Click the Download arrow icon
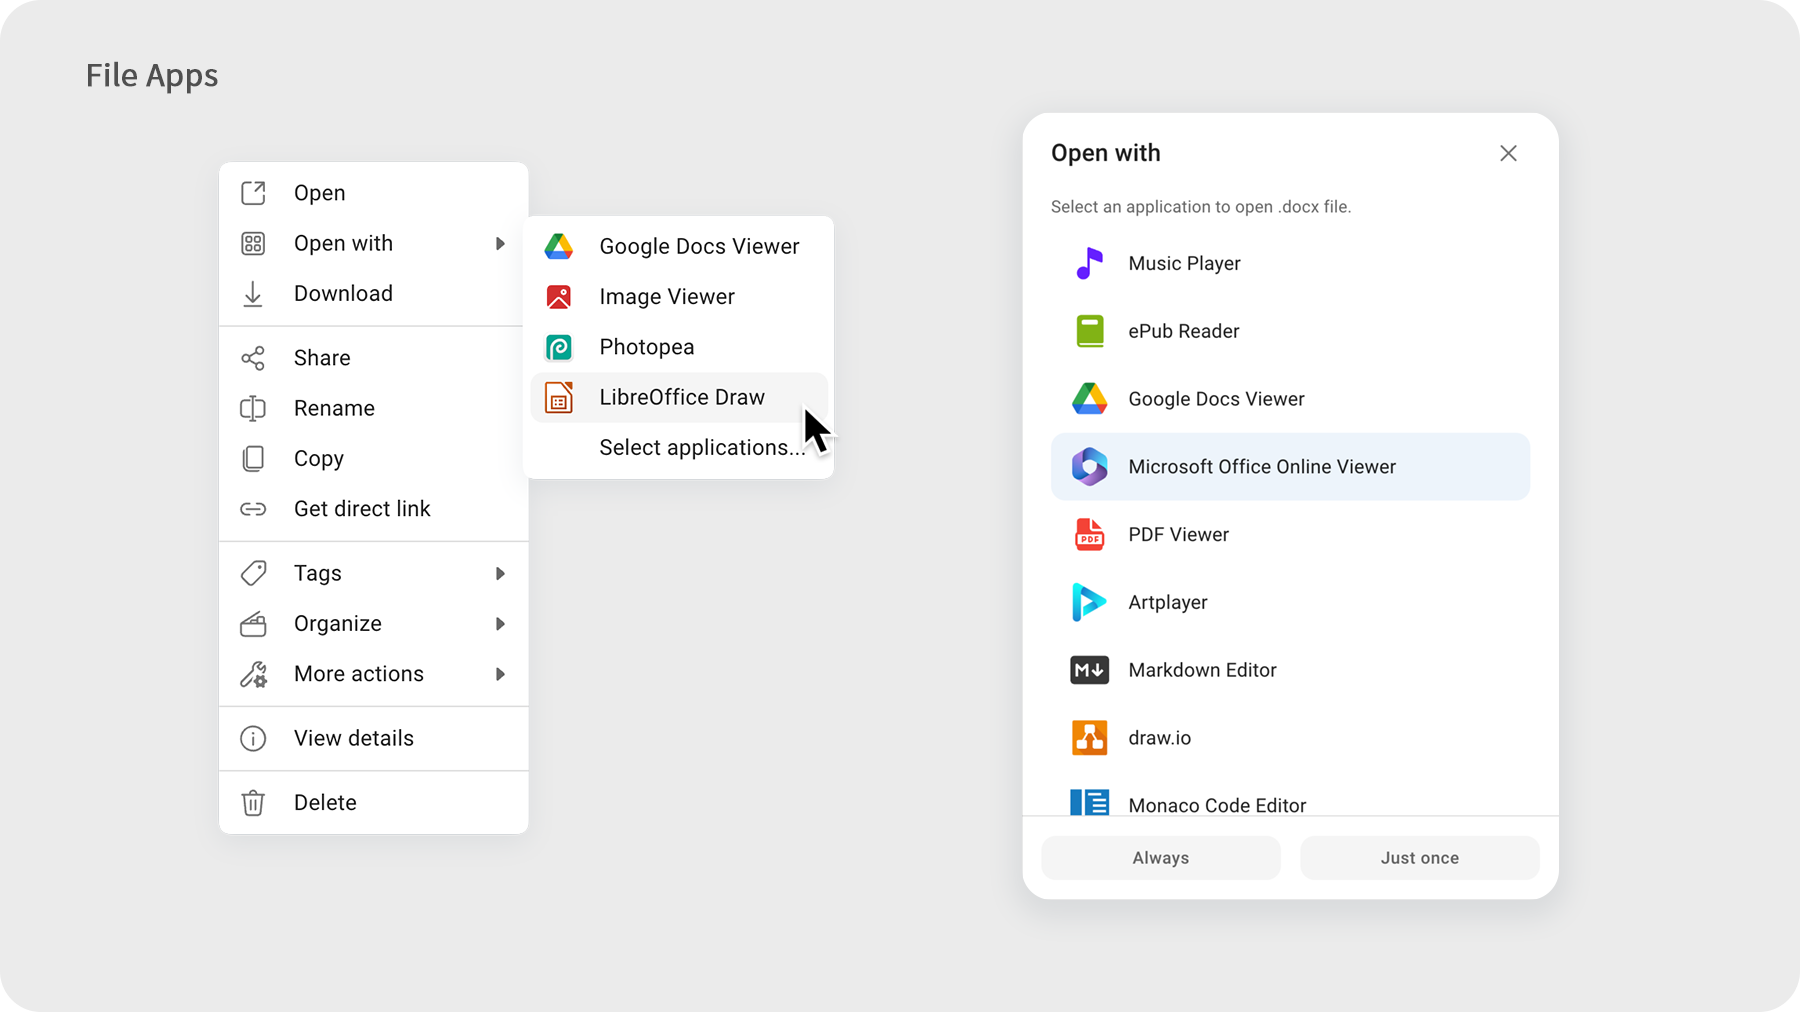The height and width of the screenshot is (1012, 1800). click(253, 293)
